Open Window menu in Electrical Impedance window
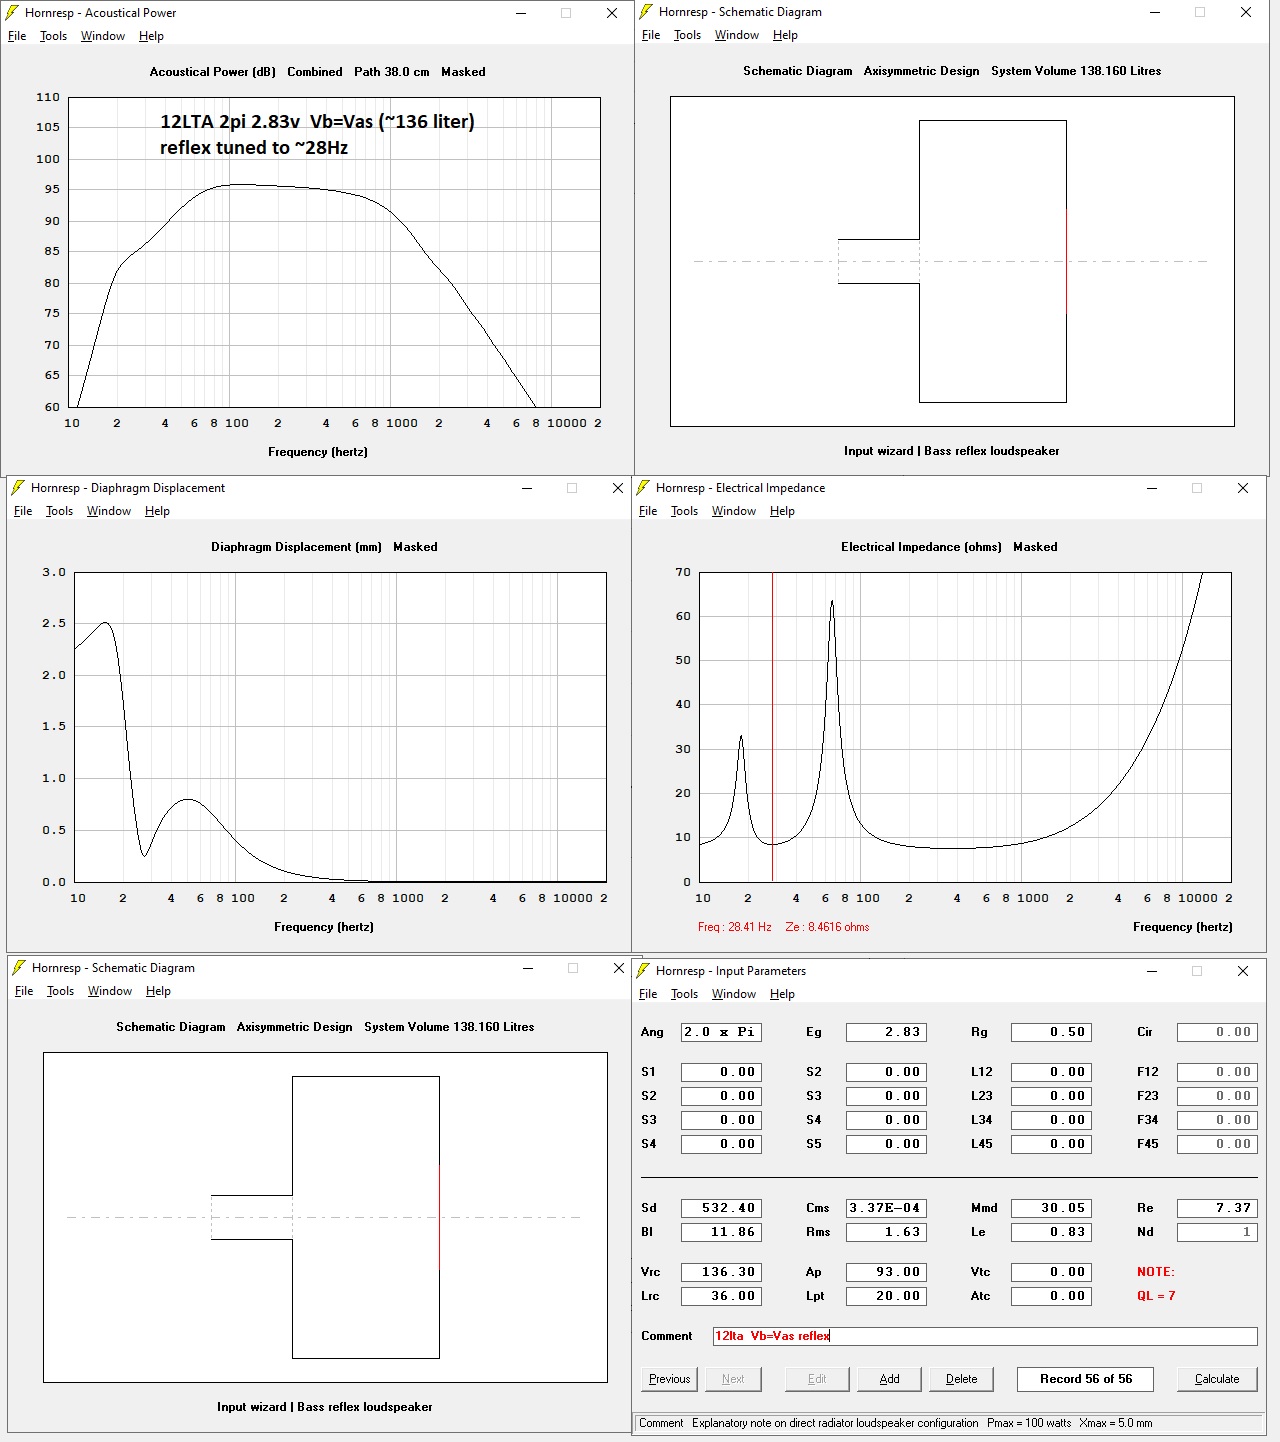 click(734, 511)
